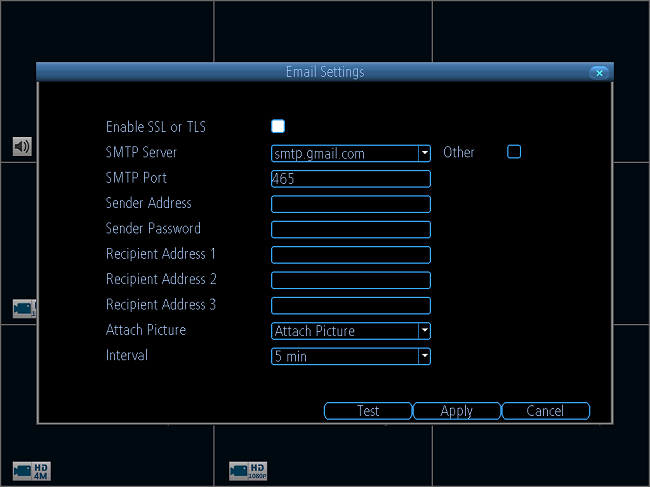Screen dimensions: 650x487
Task: Click the HD 1080P camera icon
Action: pyautogui.click(x=248, y=471)
